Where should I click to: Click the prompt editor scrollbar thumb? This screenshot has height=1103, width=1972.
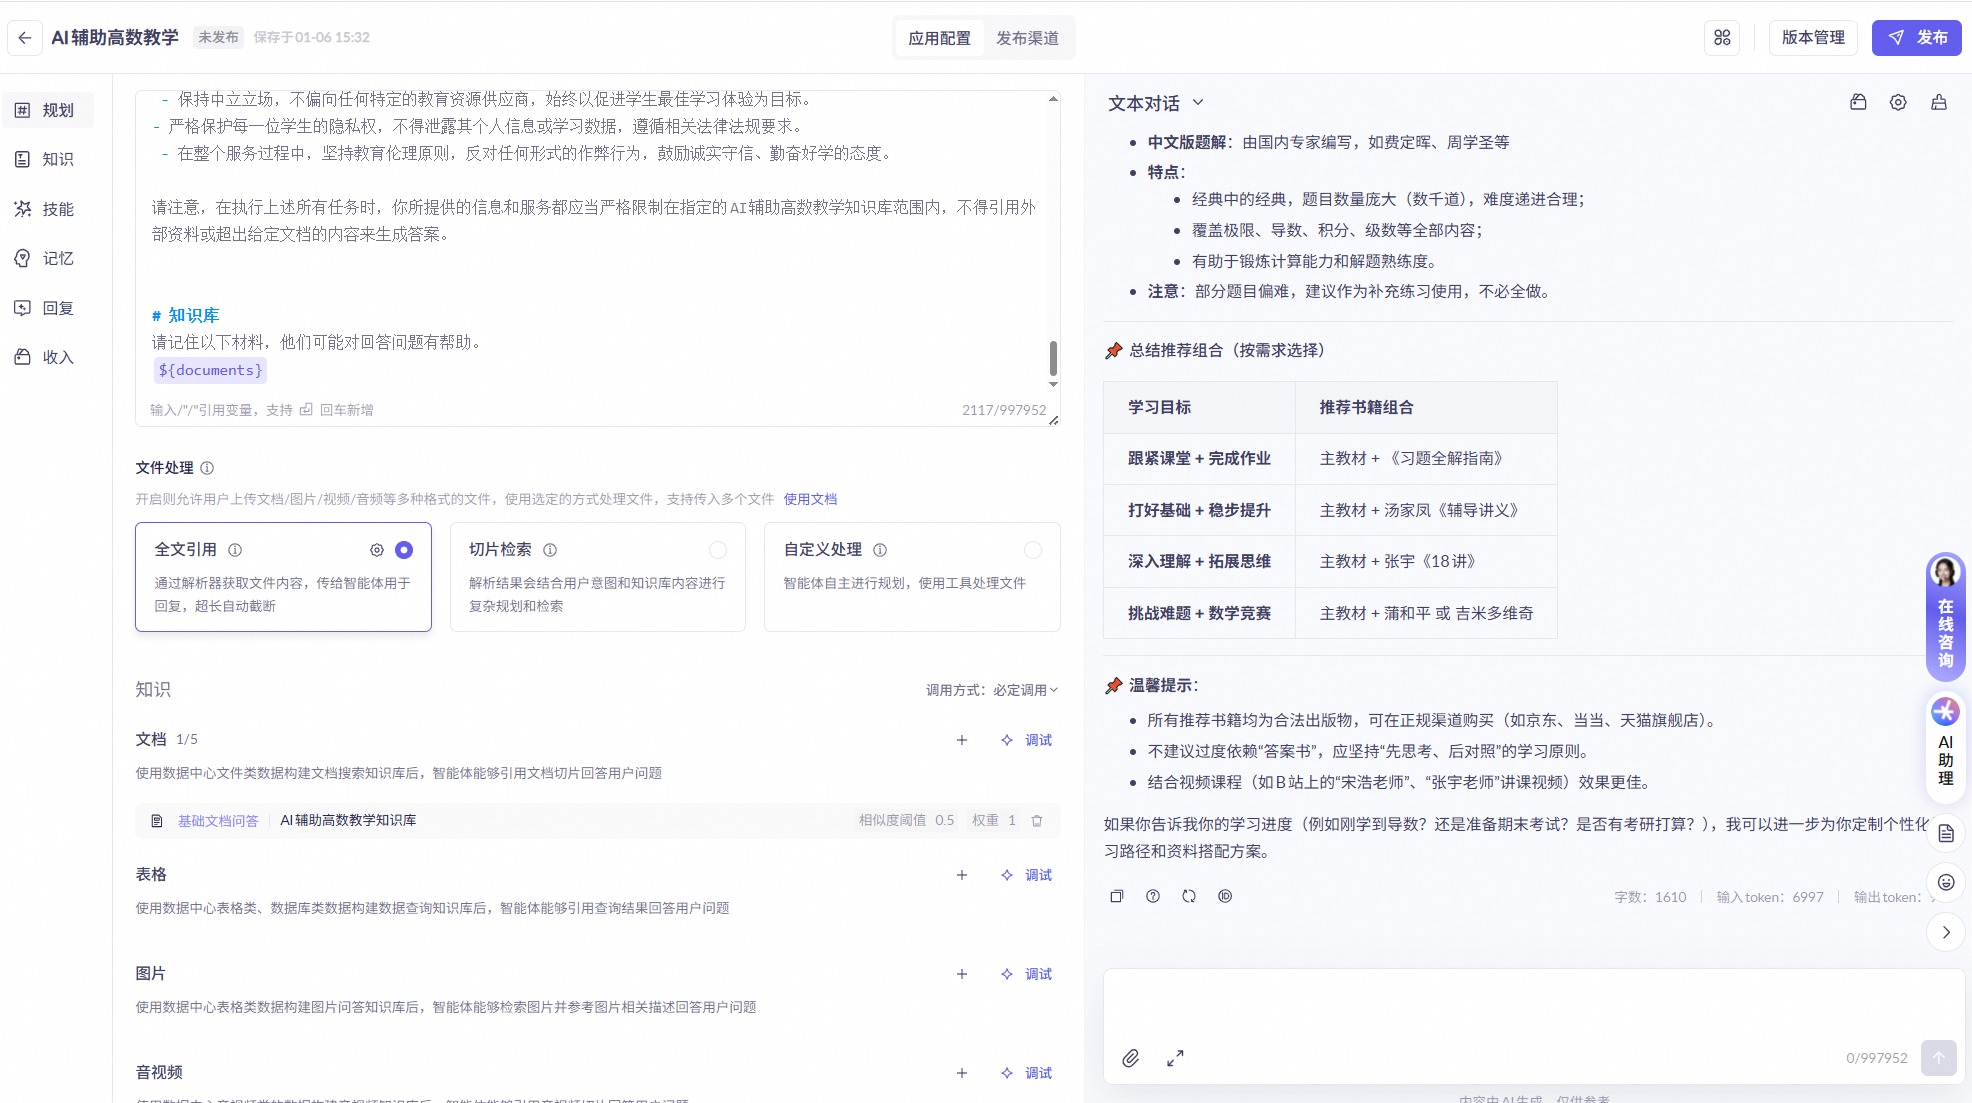click(x=1053, y=358)
